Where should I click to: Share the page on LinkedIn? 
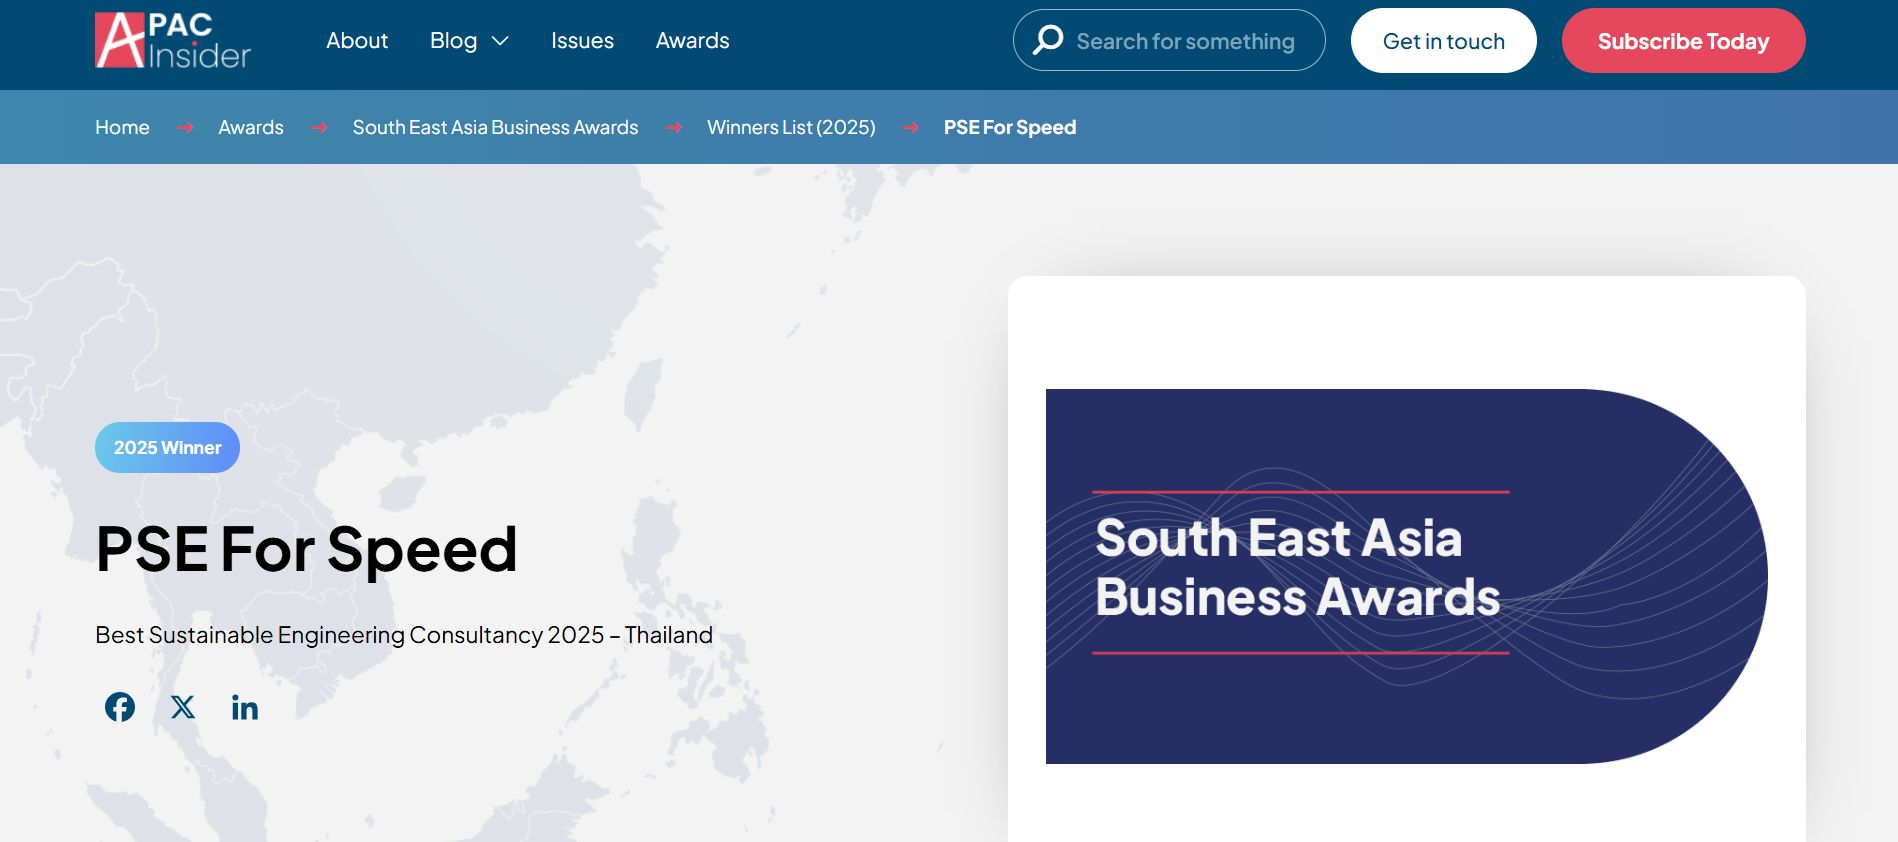pyautogui.click(x=245, y=708)
